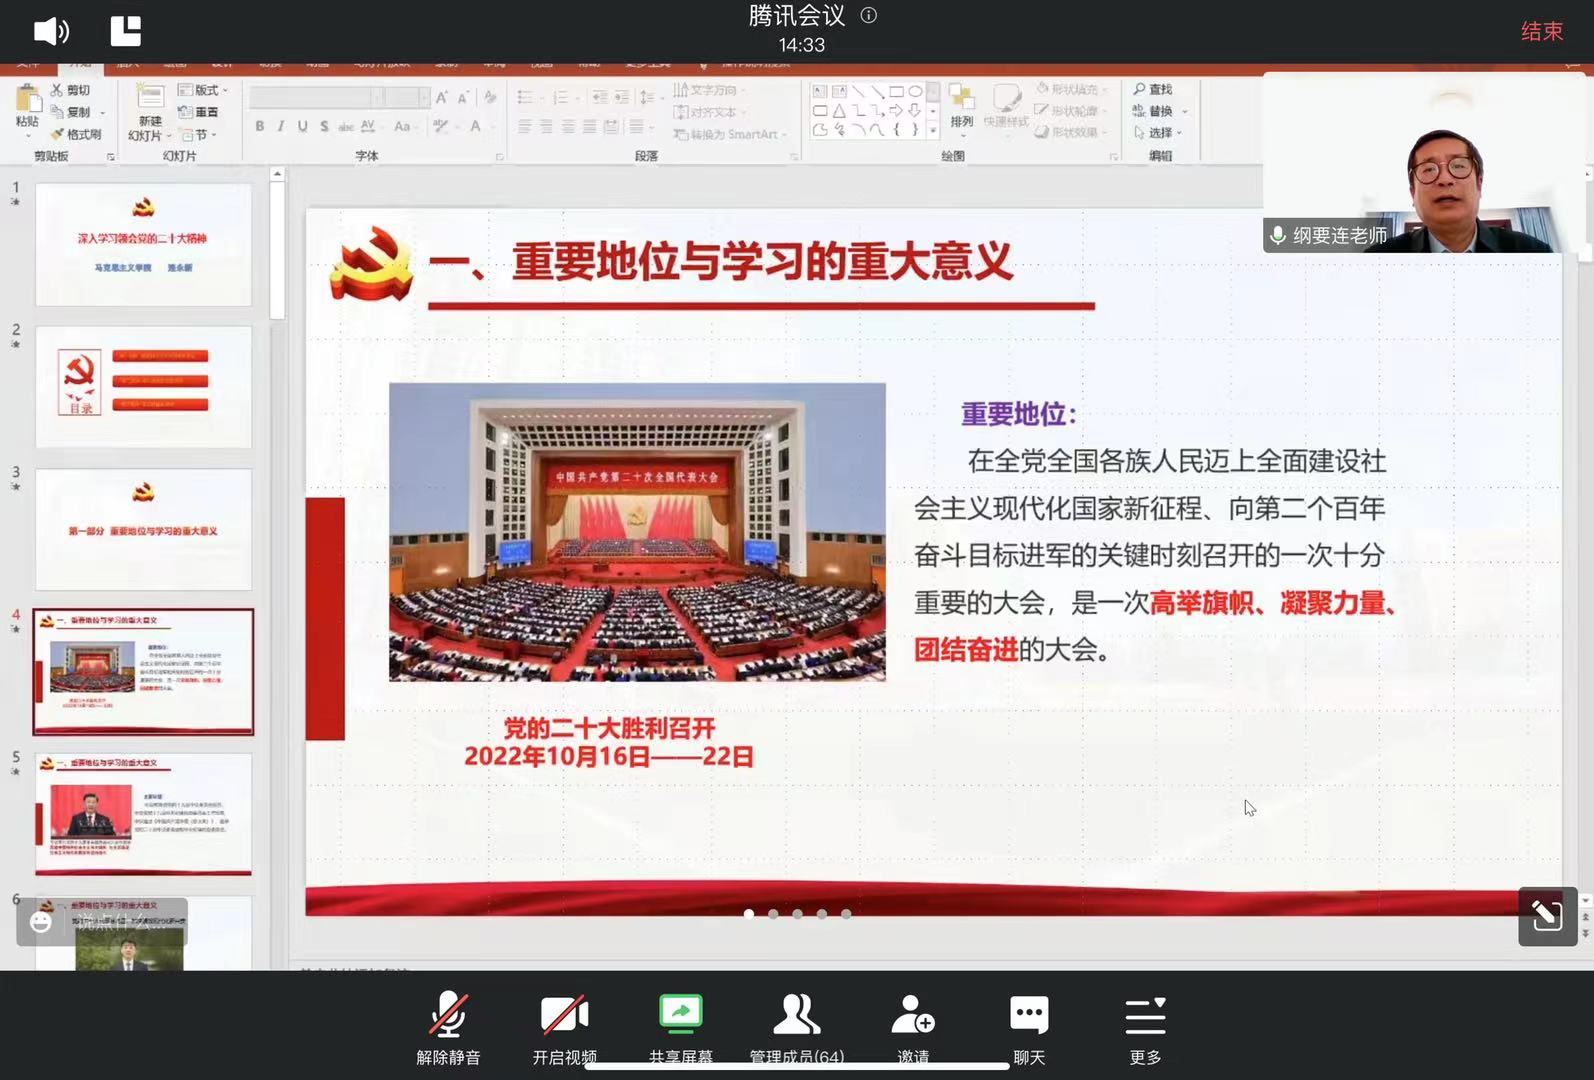Click the first page indicator dot
The height and width of the screenshot is (1080, 1594).
click(749, 914)
